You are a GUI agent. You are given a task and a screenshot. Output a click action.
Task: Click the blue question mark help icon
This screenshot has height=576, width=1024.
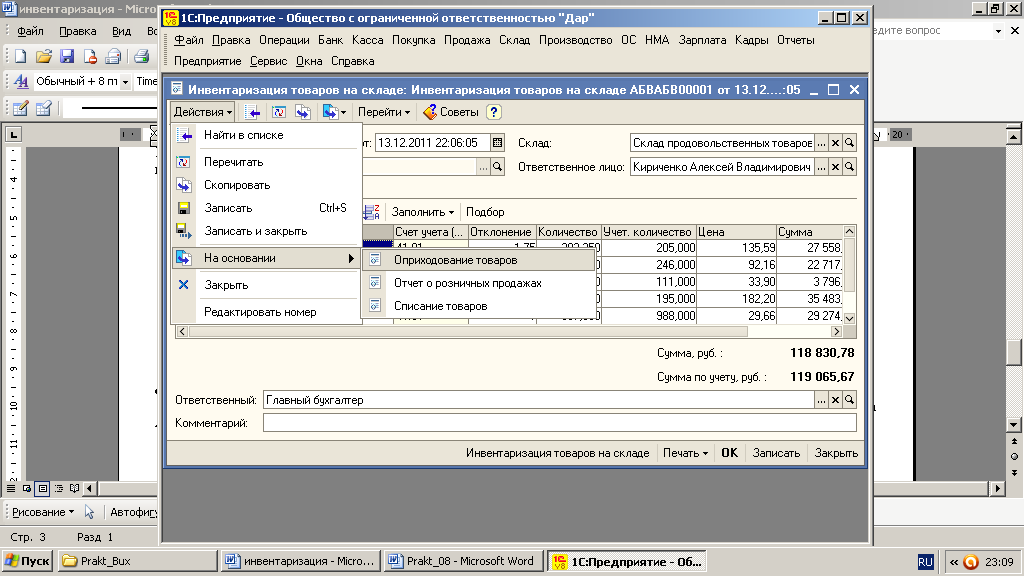(494, 112)
